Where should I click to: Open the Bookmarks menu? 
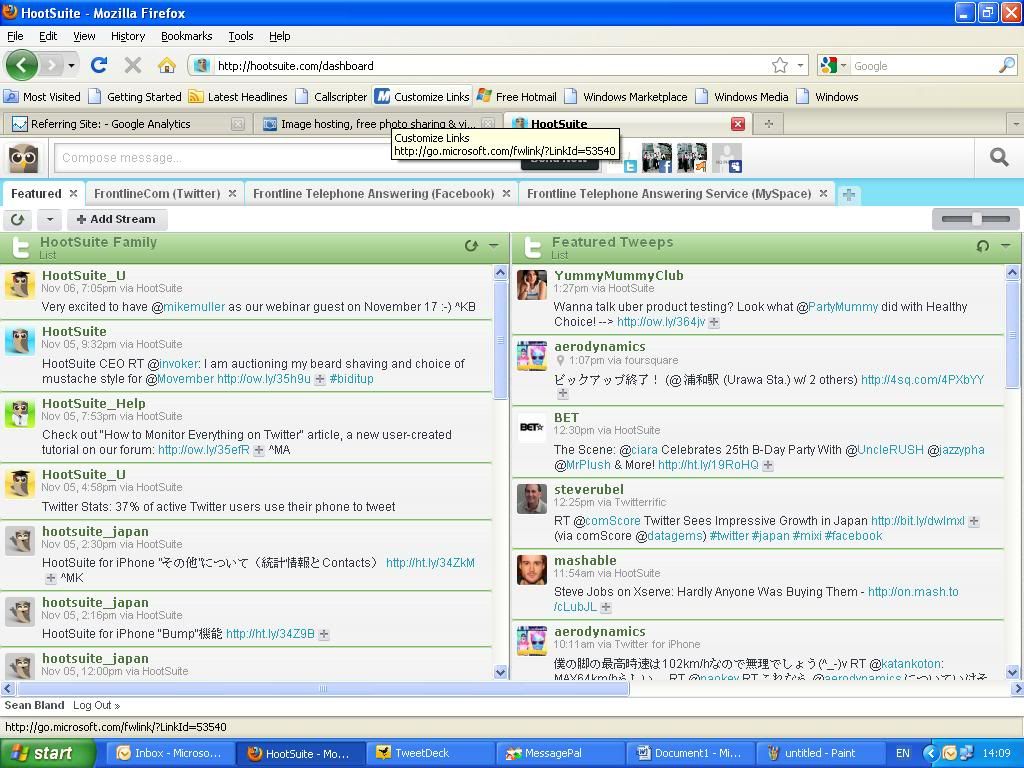[186, 36]
